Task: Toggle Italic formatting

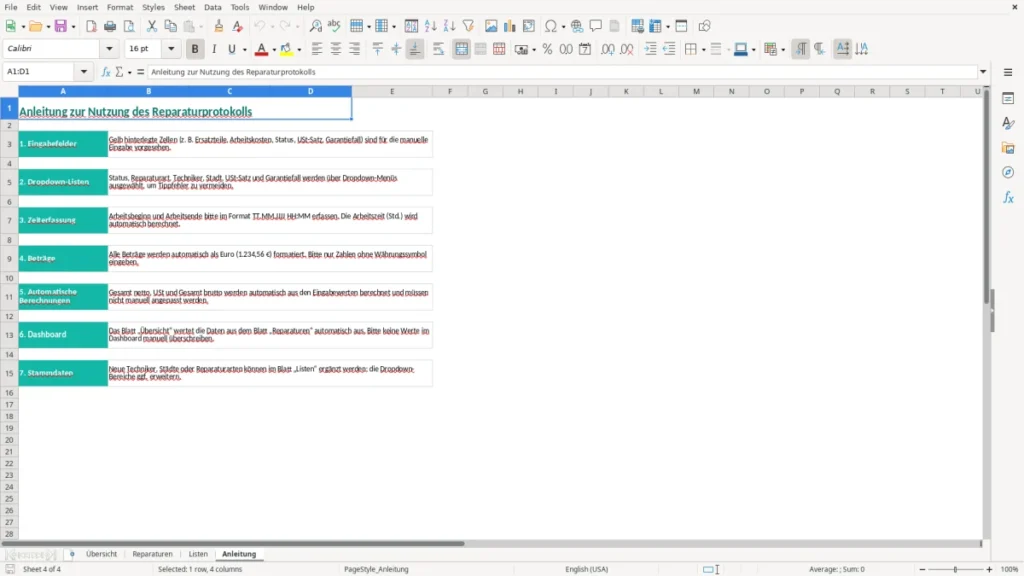Action: (x=214, y=49)
